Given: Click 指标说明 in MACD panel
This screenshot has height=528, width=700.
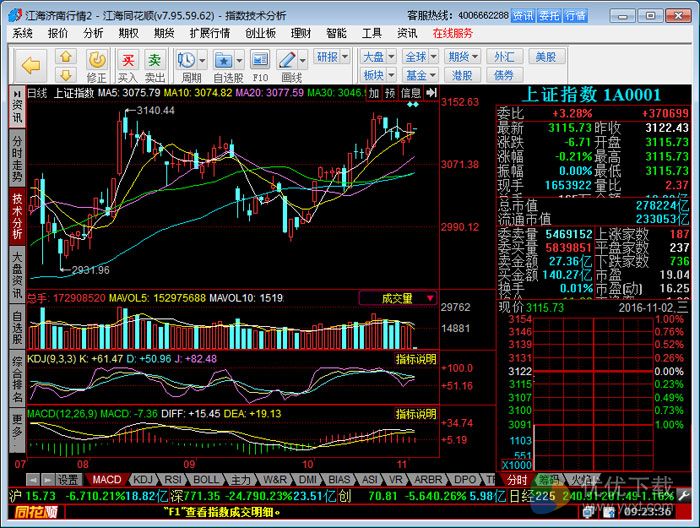Looking at the screenshot, I should click(416, 414).
